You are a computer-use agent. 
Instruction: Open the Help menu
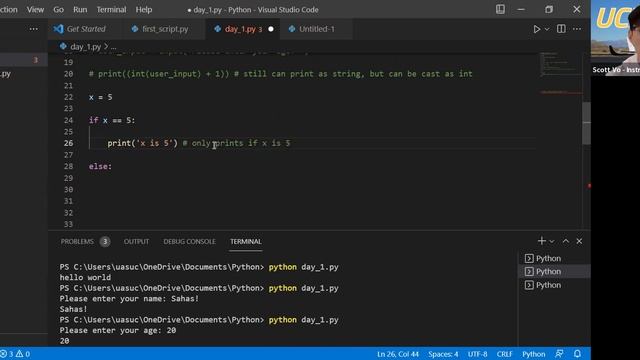(144, 9)
